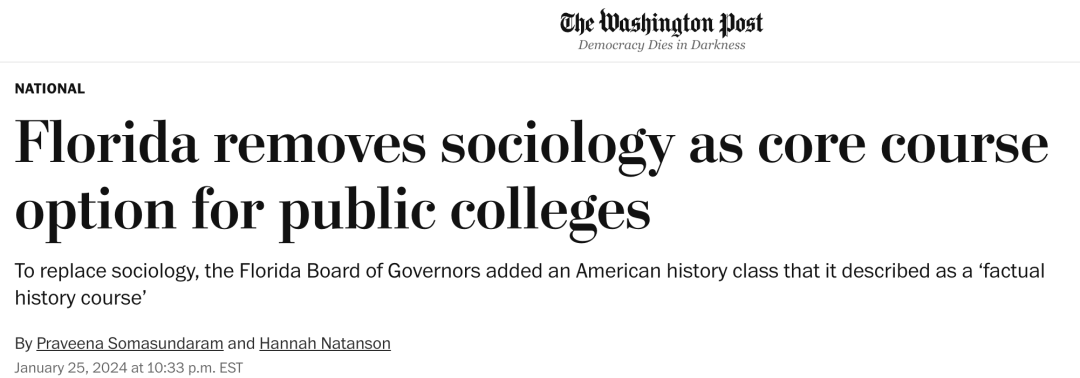Click the word 'sociology' in the headline
This screenshot has width=1080, height=378.
point(557,145)
